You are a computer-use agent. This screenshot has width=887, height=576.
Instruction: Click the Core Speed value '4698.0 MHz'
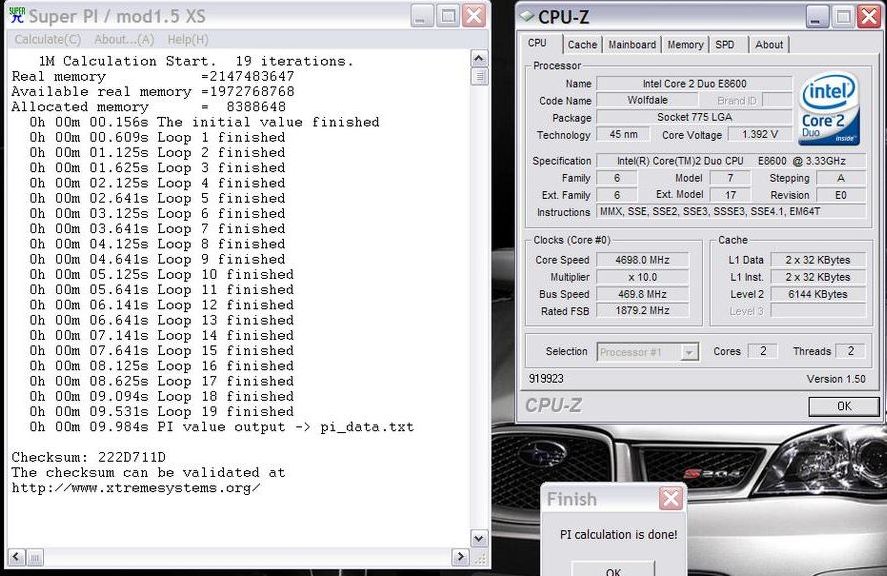pos(643,260)
